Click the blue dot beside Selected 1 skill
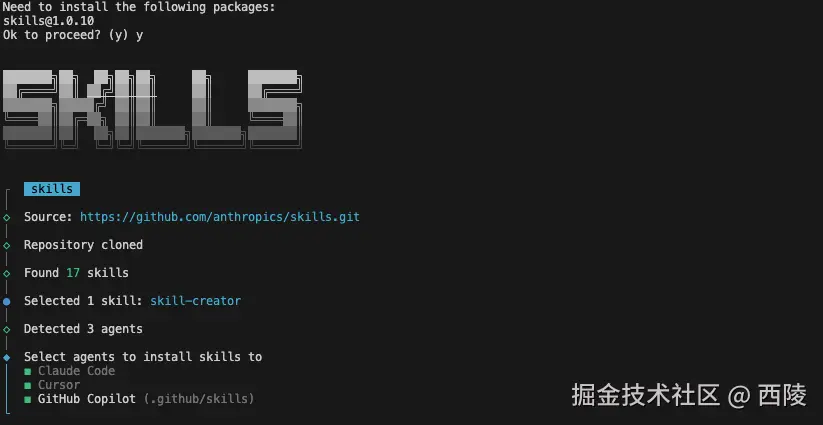 (6, 302)
